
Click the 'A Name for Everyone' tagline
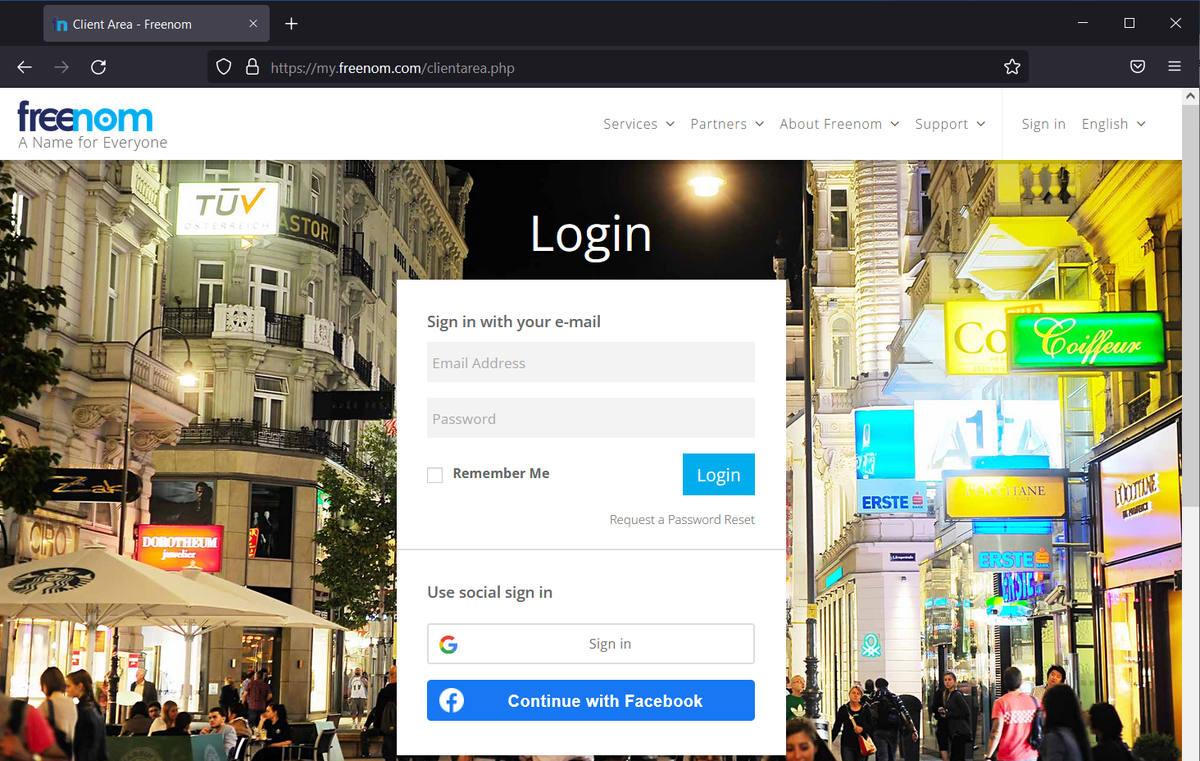[x=93, y=143]
